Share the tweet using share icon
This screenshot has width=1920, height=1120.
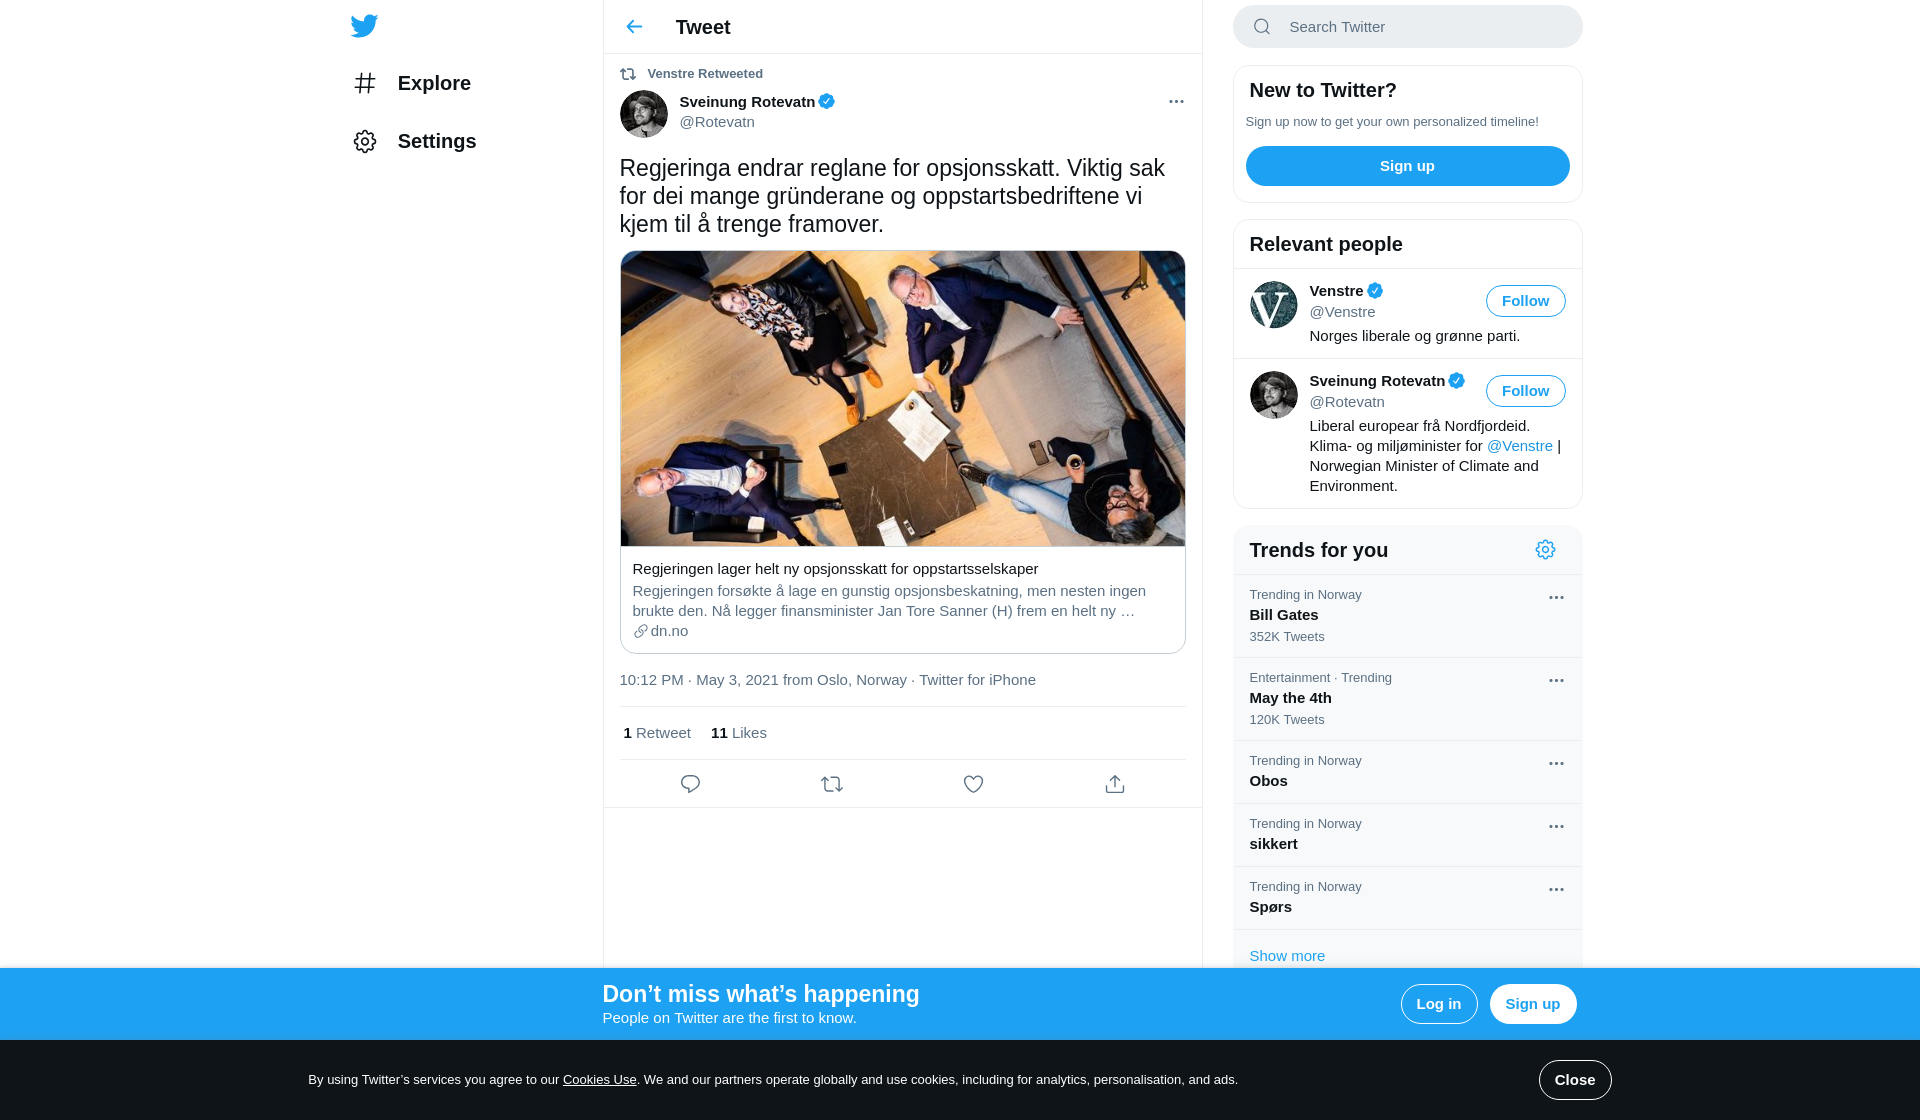click(x=1115, y=784)
